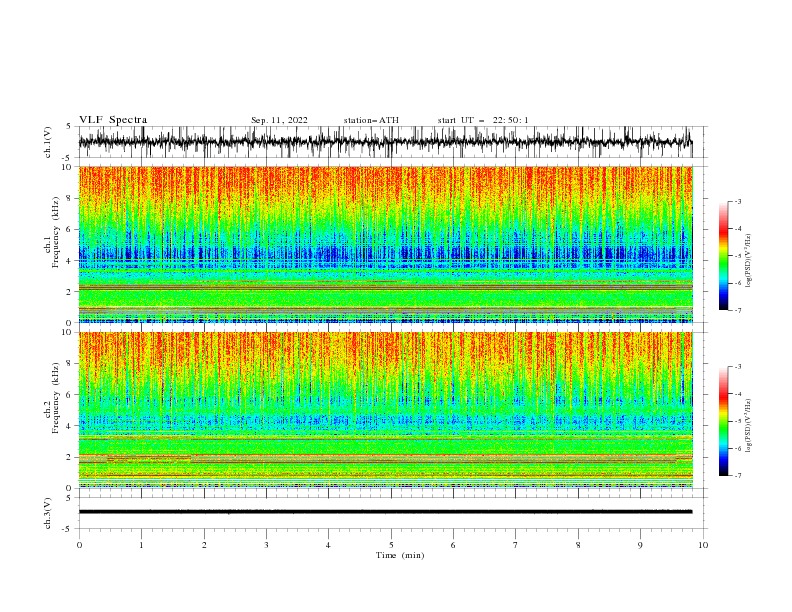Image resolution: width=792 pixels, height=612 pixels.
Task: Click the "station=ATH" label
Action: (x=371, y=120)
